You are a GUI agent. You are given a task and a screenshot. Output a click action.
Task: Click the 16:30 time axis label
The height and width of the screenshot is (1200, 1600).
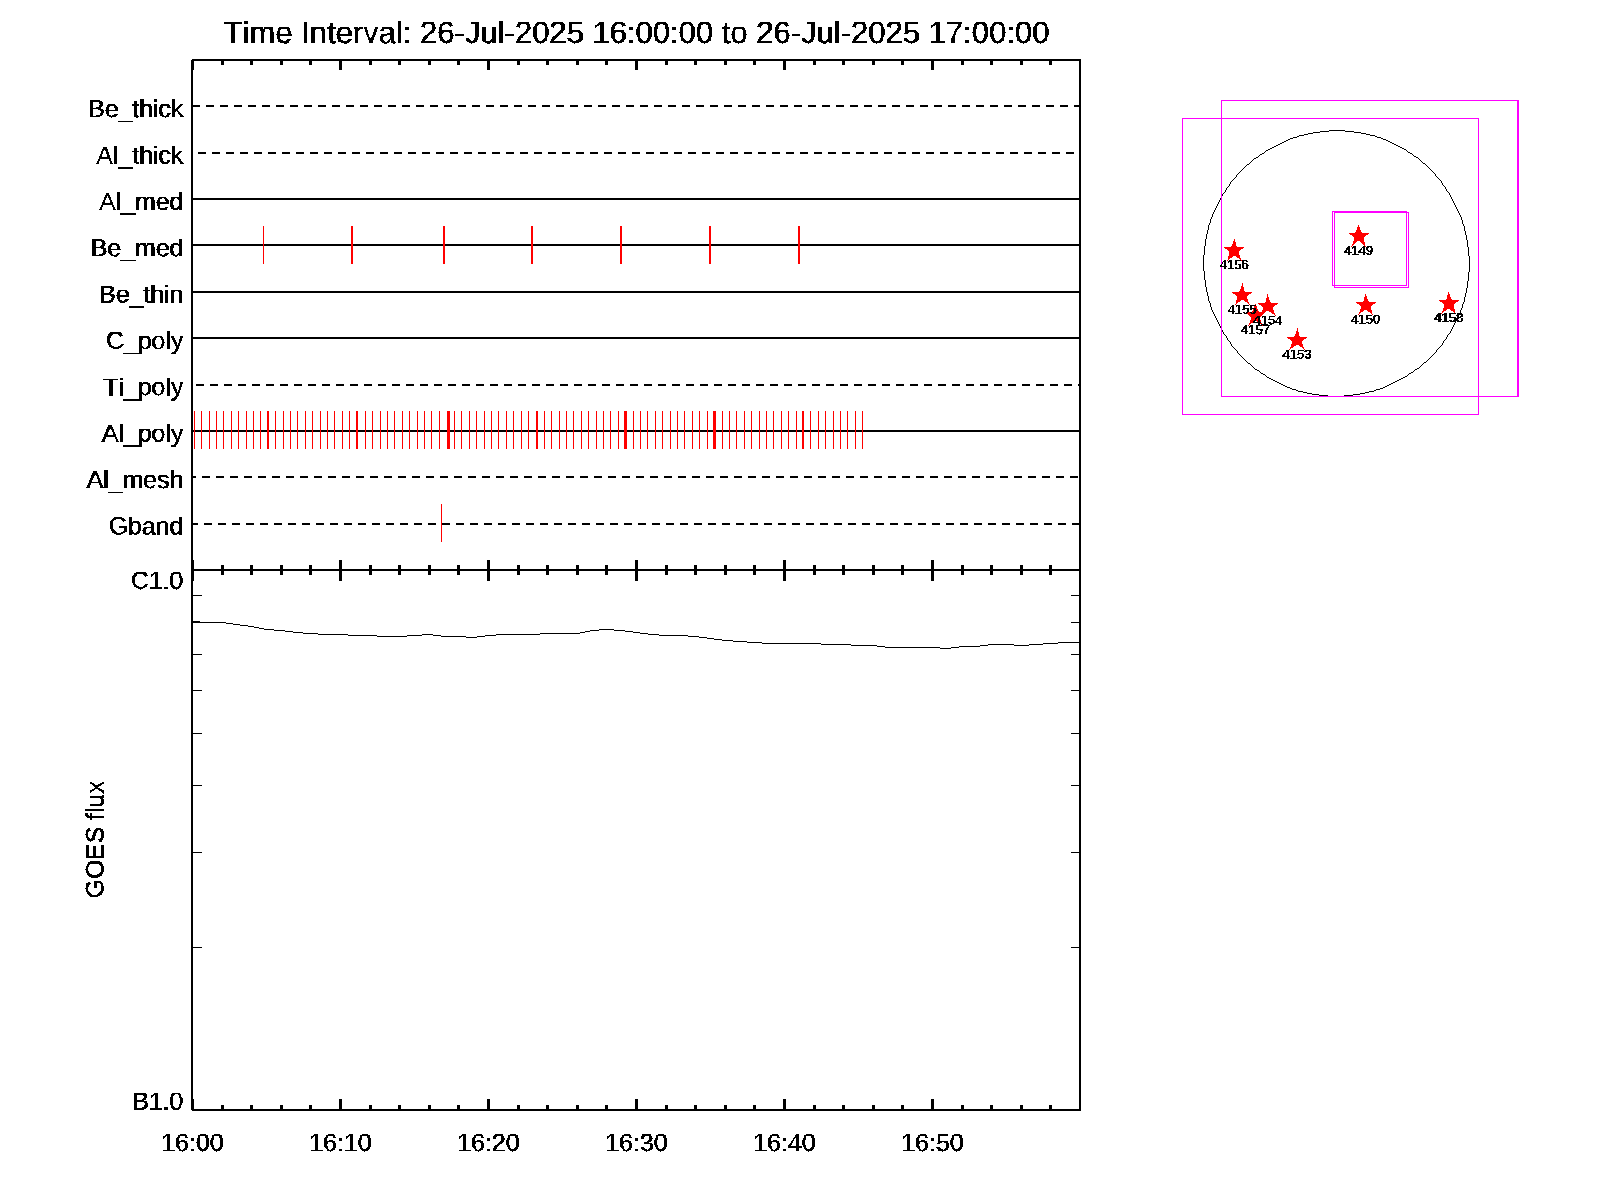[x=636, y=1143]
